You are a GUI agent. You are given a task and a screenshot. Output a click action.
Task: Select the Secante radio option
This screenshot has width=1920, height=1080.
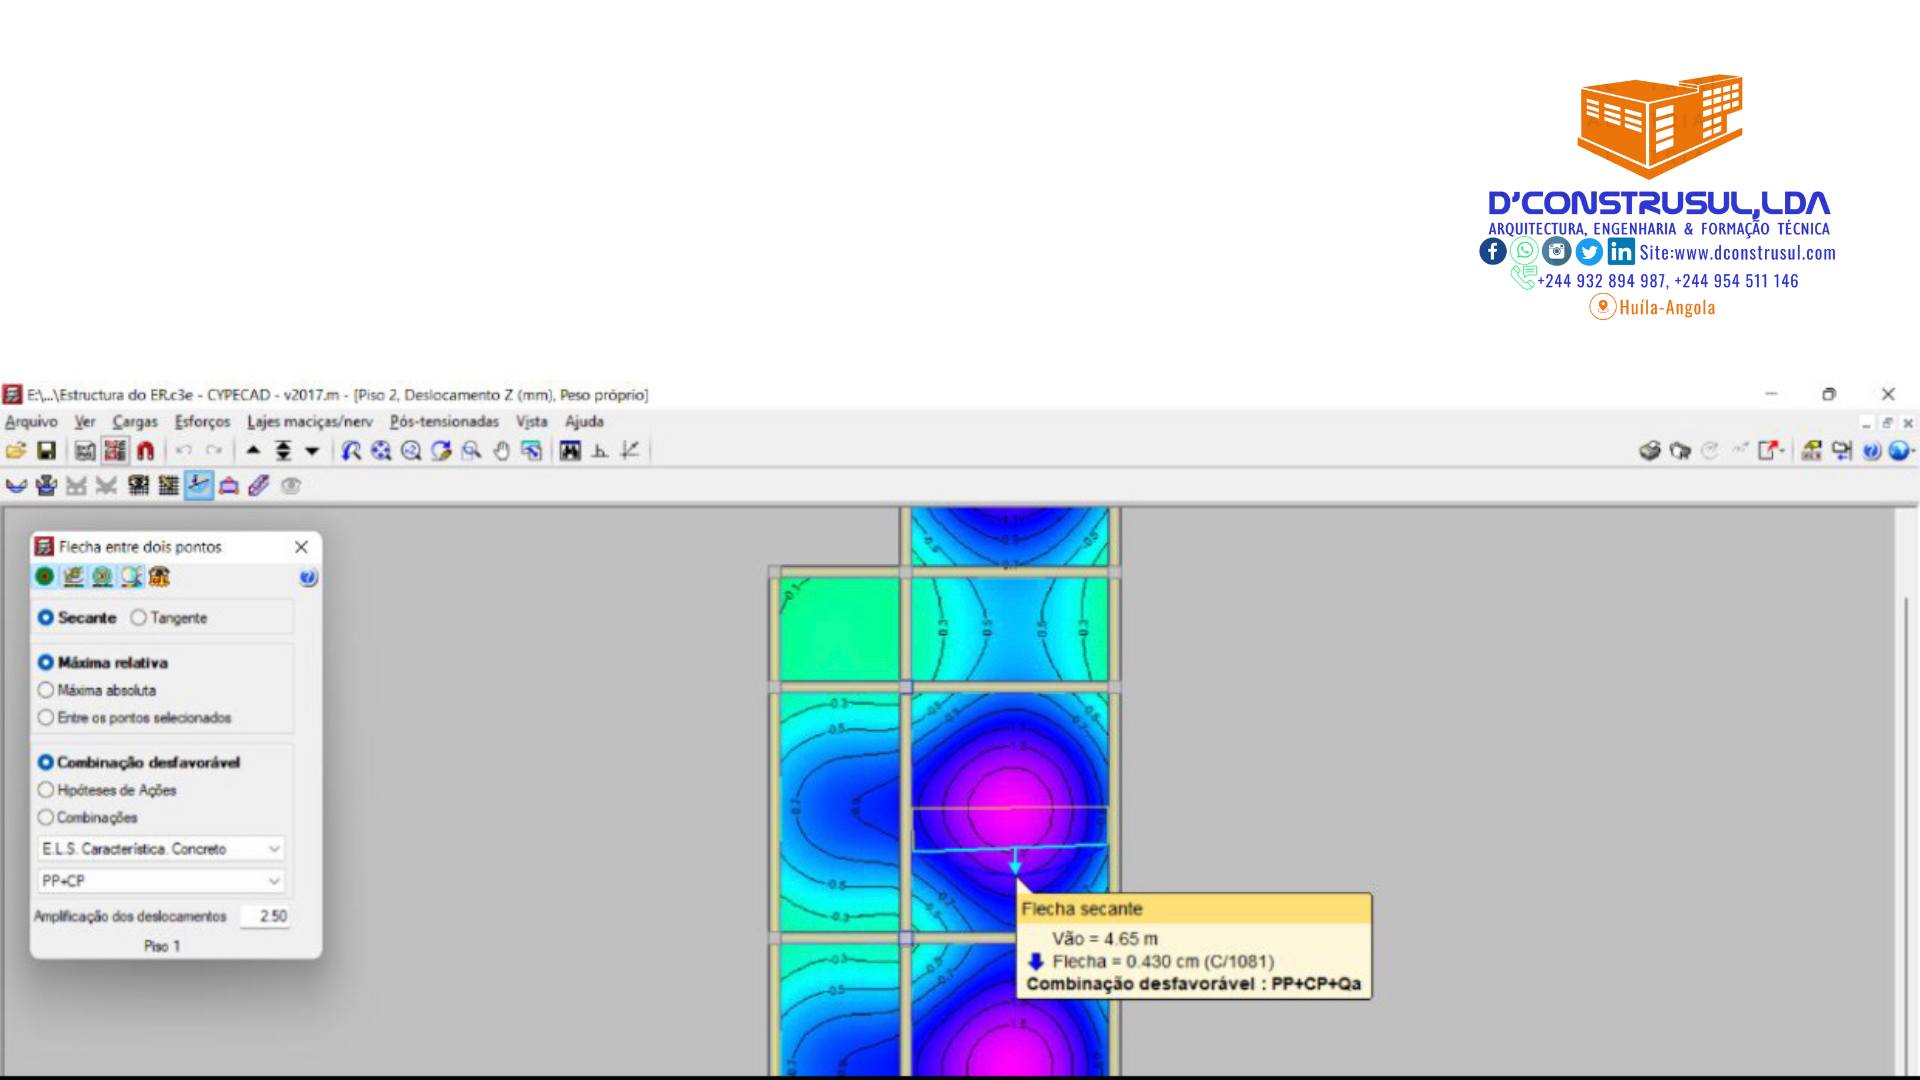tap(77, 618)
